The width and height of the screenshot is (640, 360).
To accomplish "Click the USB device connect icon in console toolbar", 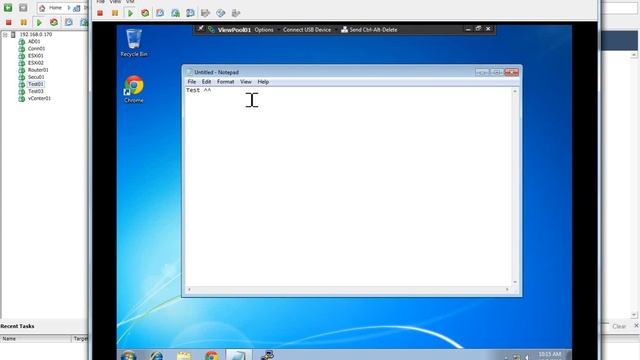I will [x=236, y=13].
